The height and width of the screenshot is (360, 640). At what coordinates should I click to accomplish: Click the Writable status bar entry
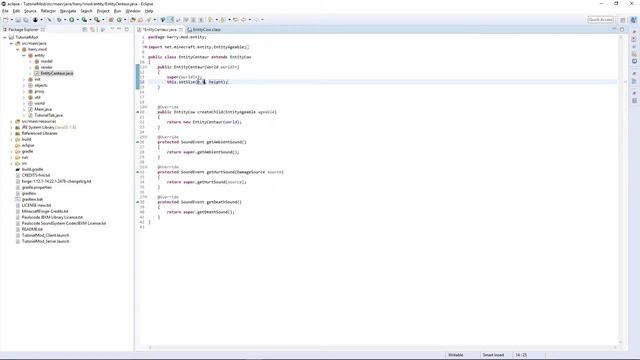click(x=456, y=355)
